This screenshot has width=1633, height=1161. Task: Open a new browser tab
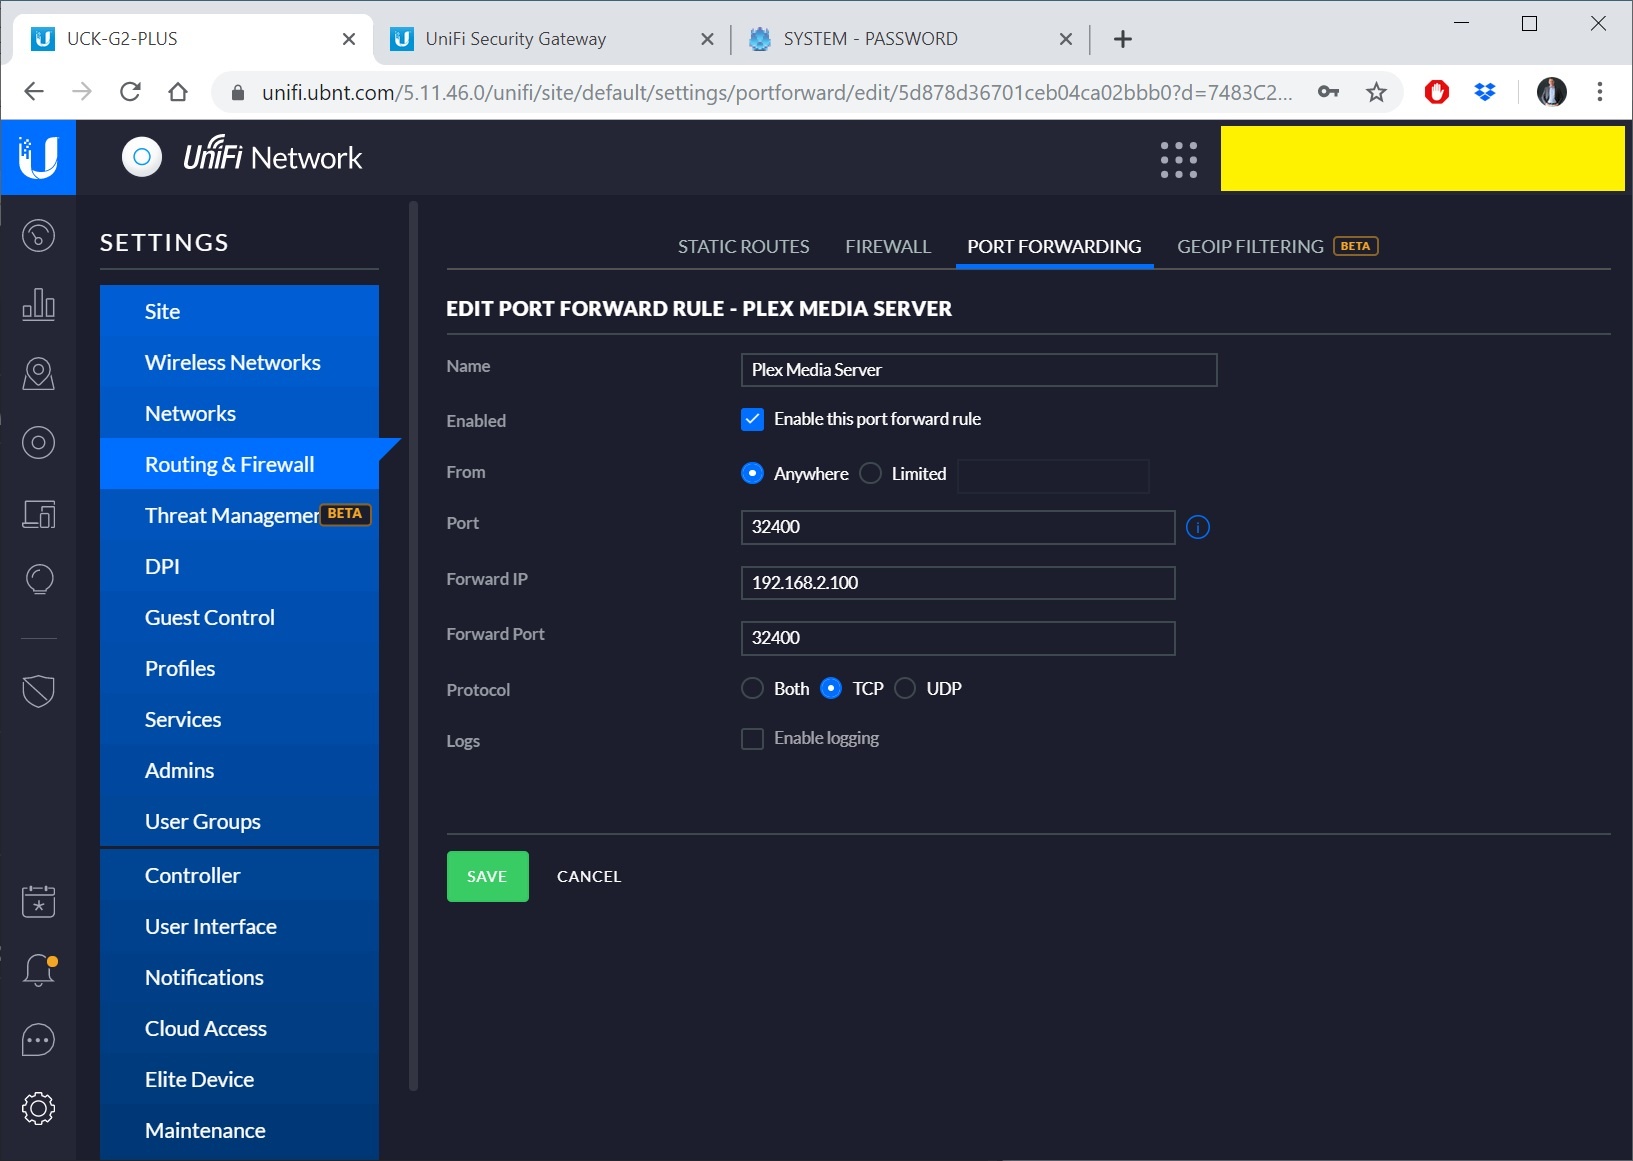coord(1123,39)
